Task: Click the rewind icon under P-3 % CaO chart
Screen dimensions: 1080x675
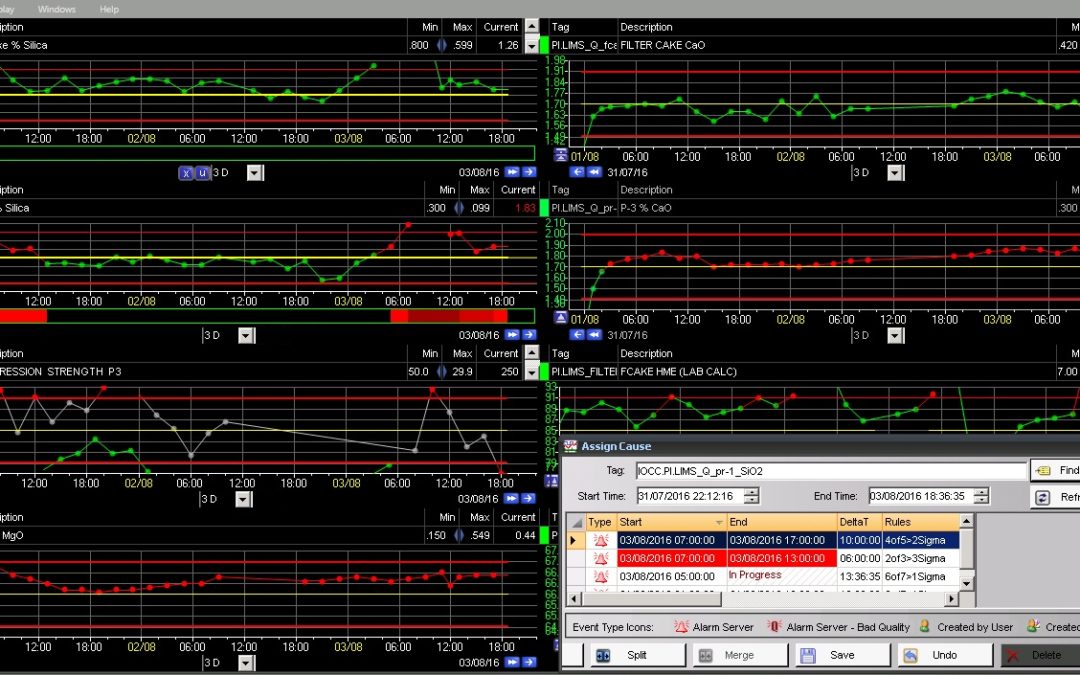Action: [x=594, y=335]
